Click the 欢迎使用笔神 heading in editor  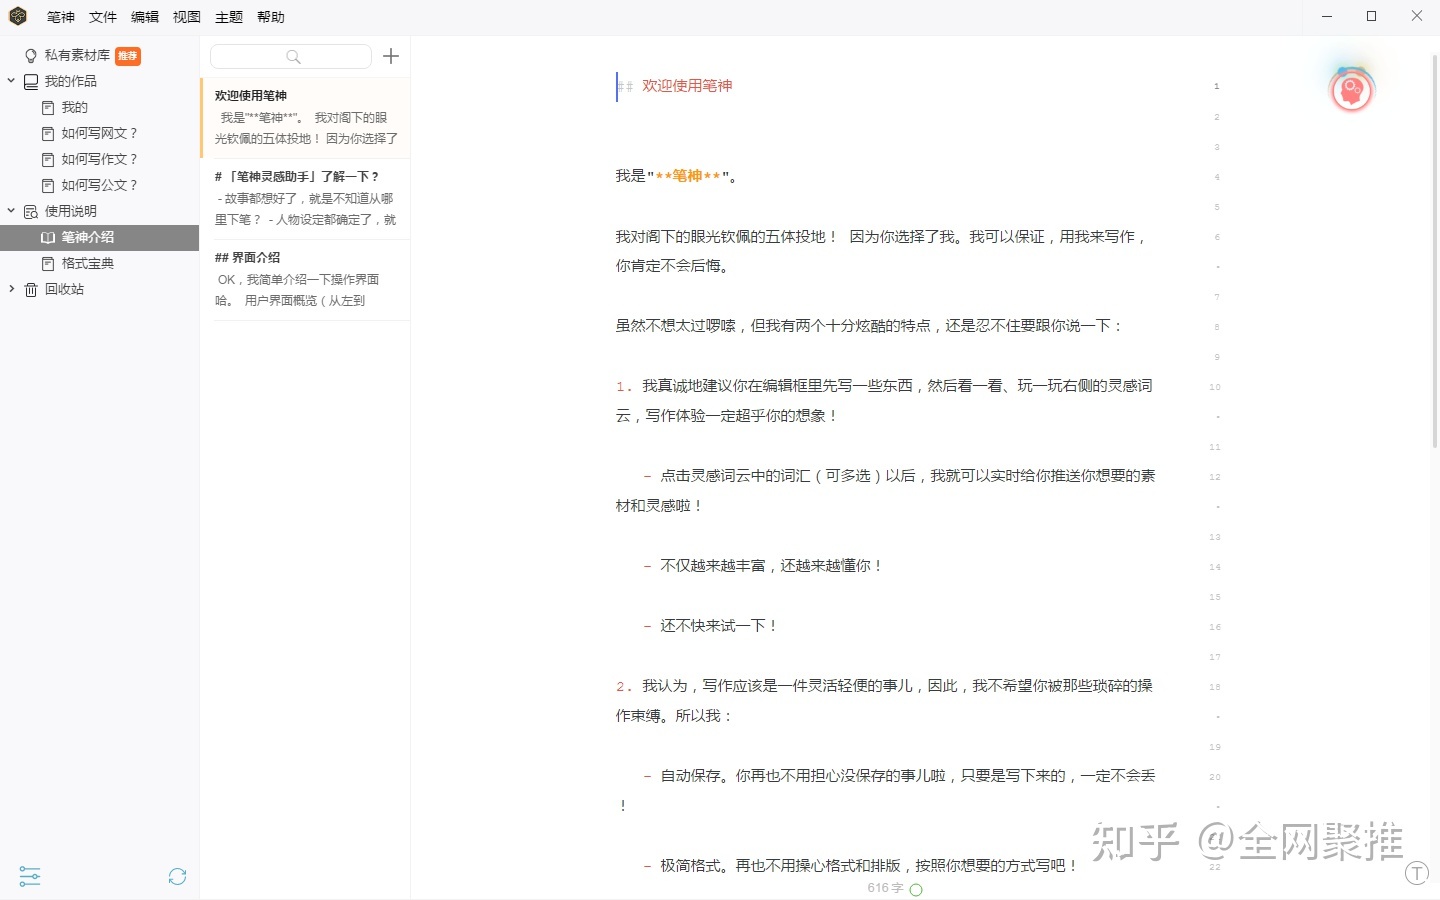click(687, 86)
